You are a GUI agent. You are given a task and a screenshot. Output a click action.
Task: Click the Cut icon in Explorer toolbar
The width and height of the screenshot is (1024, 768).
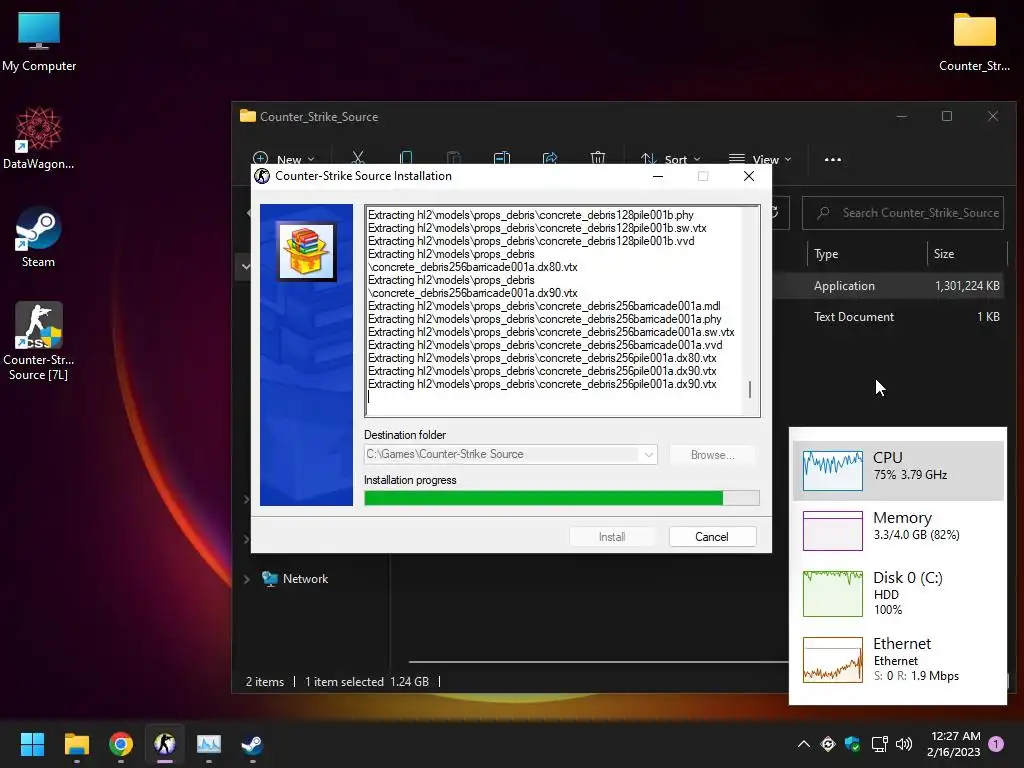click(x=358, y=158)
